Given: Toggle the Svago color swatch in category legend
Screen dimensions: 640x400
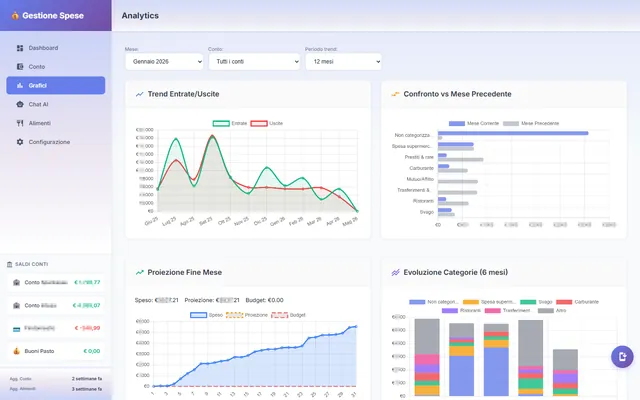Looking at the screenshot, I should (x=528, y=302).
